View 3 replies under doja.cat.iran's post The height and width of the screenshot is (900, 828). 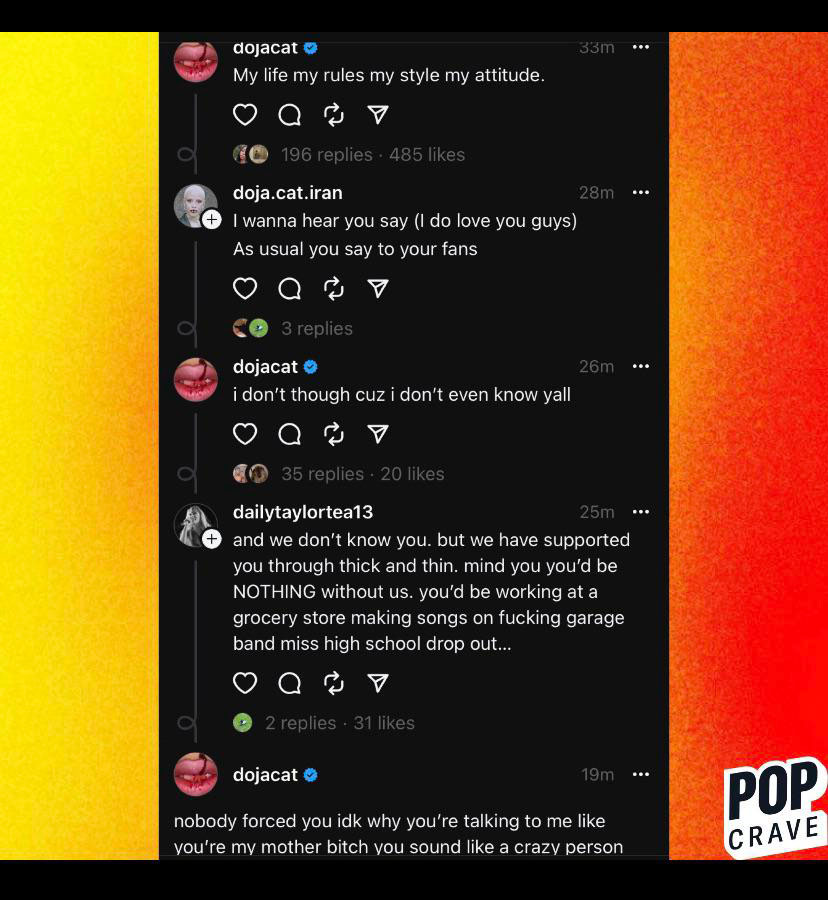pos(317,328)
